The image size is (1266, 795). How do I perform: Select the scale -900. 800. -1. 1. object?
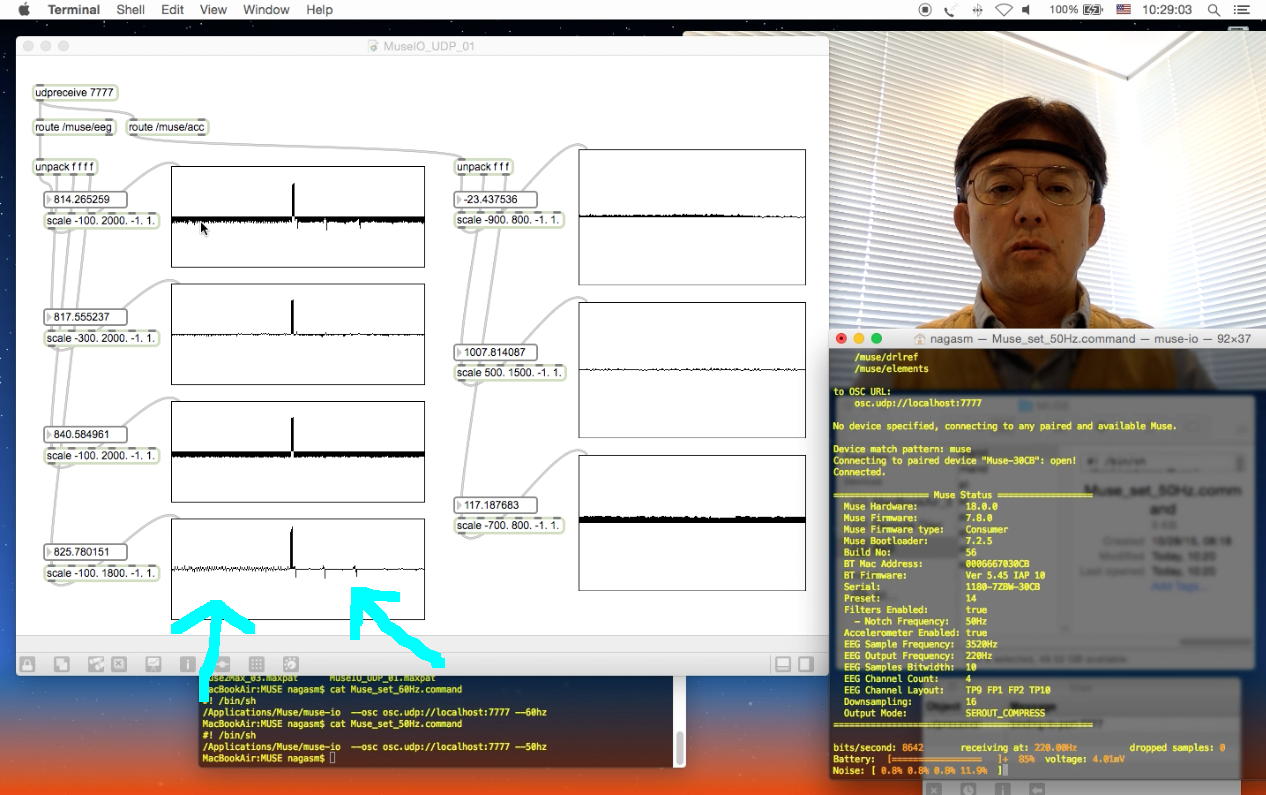(509, 219)
